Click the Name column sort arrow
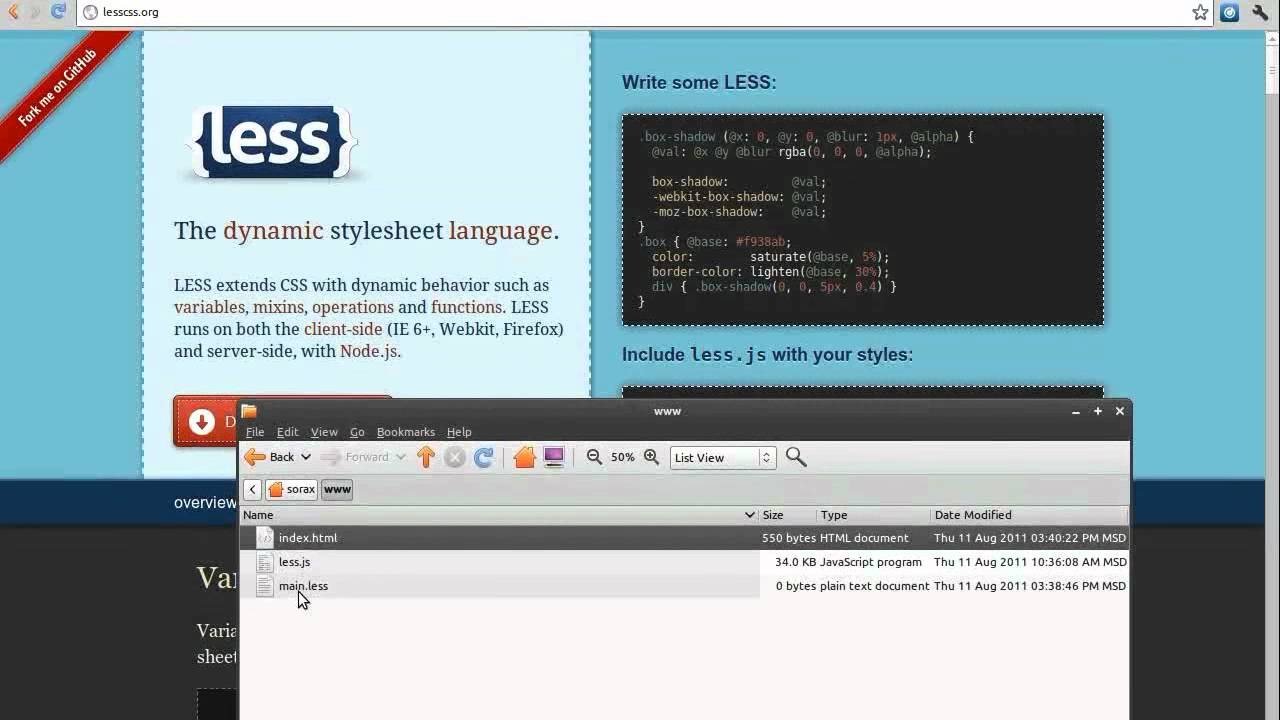 [749, 515]
